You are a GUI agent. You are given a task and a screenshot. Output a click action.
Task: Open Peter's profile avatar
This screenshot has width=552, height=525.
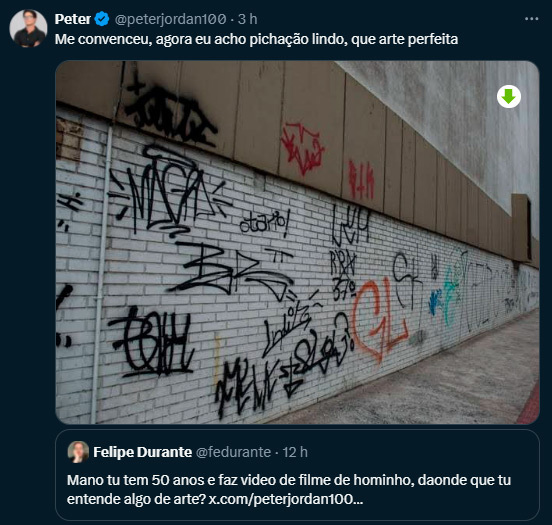[28, 28]
